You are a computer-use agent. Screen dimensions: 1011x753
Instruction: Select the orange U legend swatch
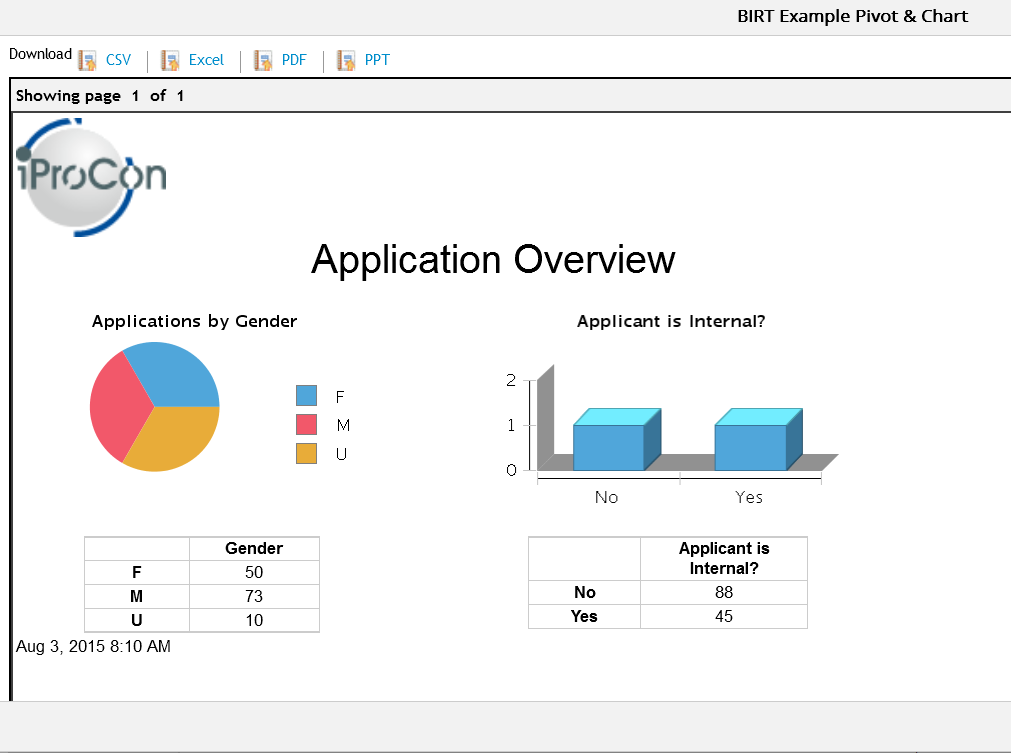click(306, 453)
